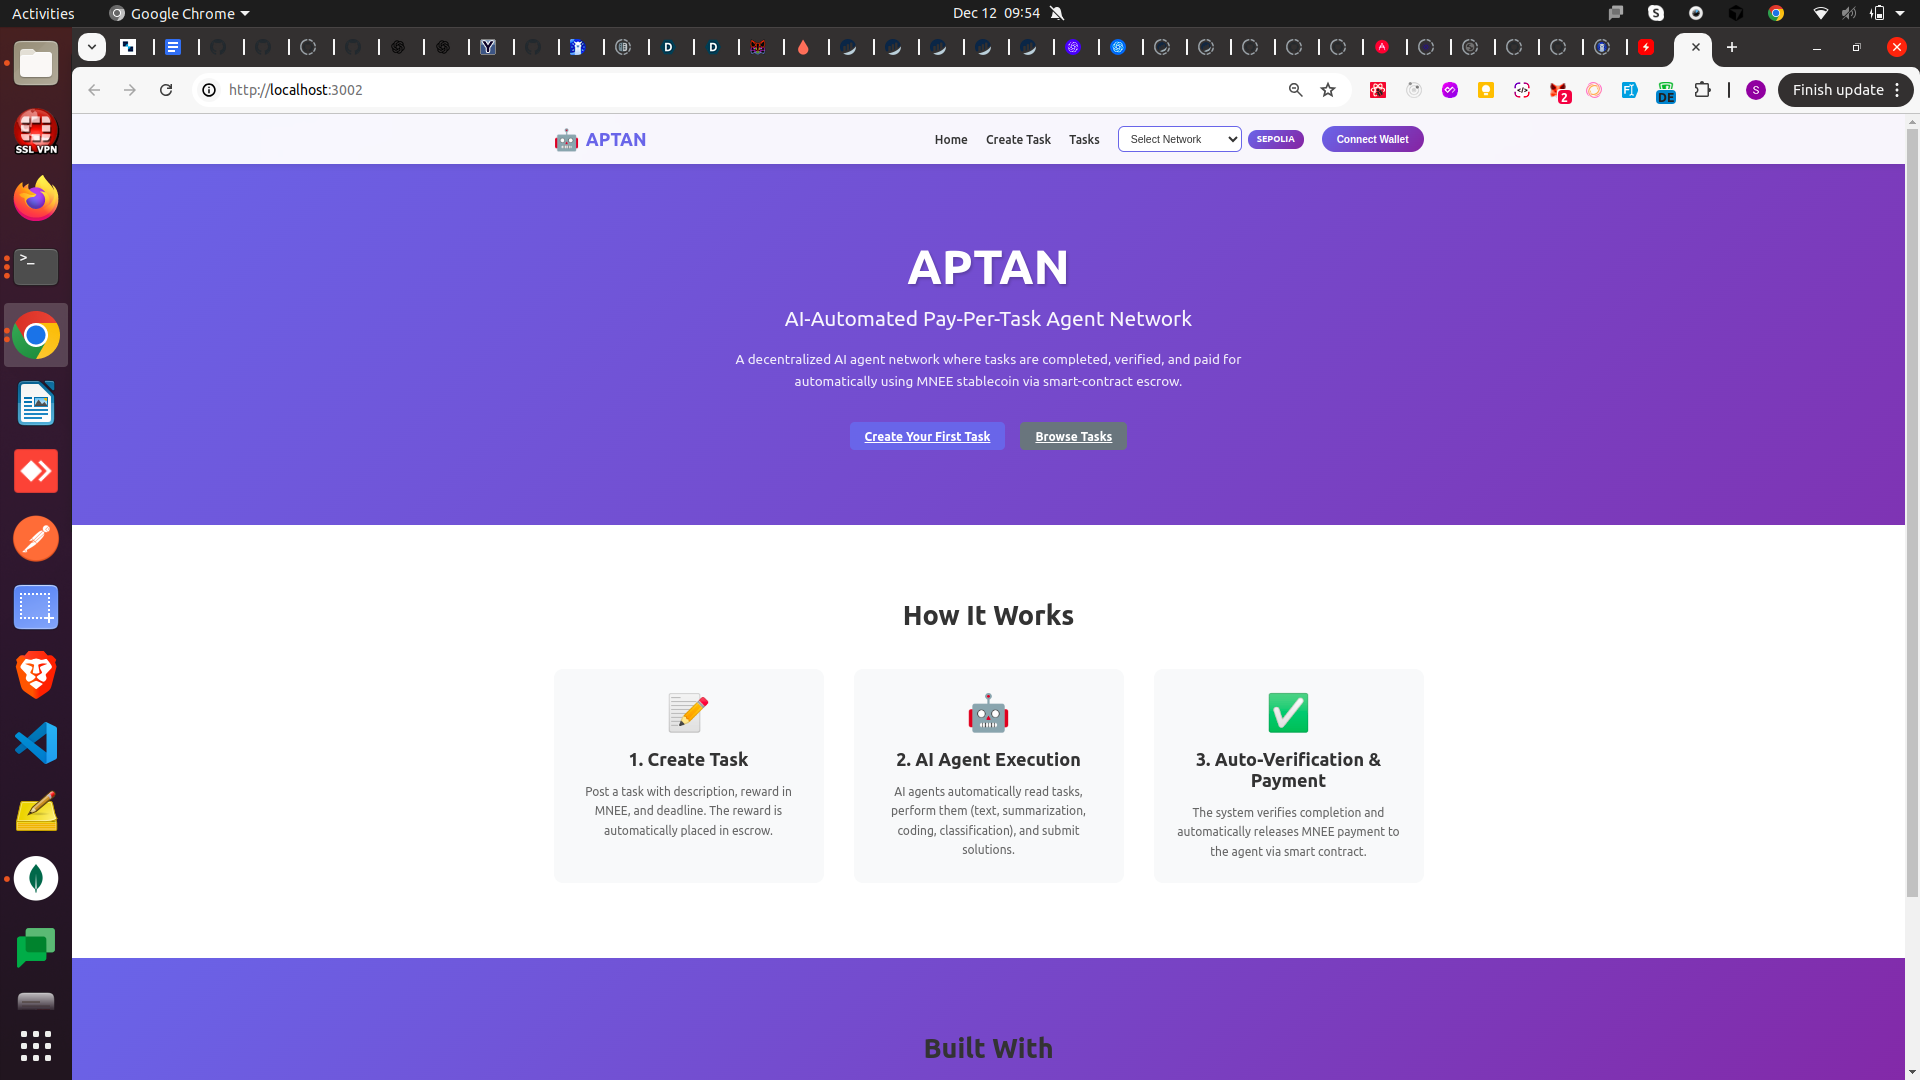
Task: Reload the localhost page
Action: (166, 90)
